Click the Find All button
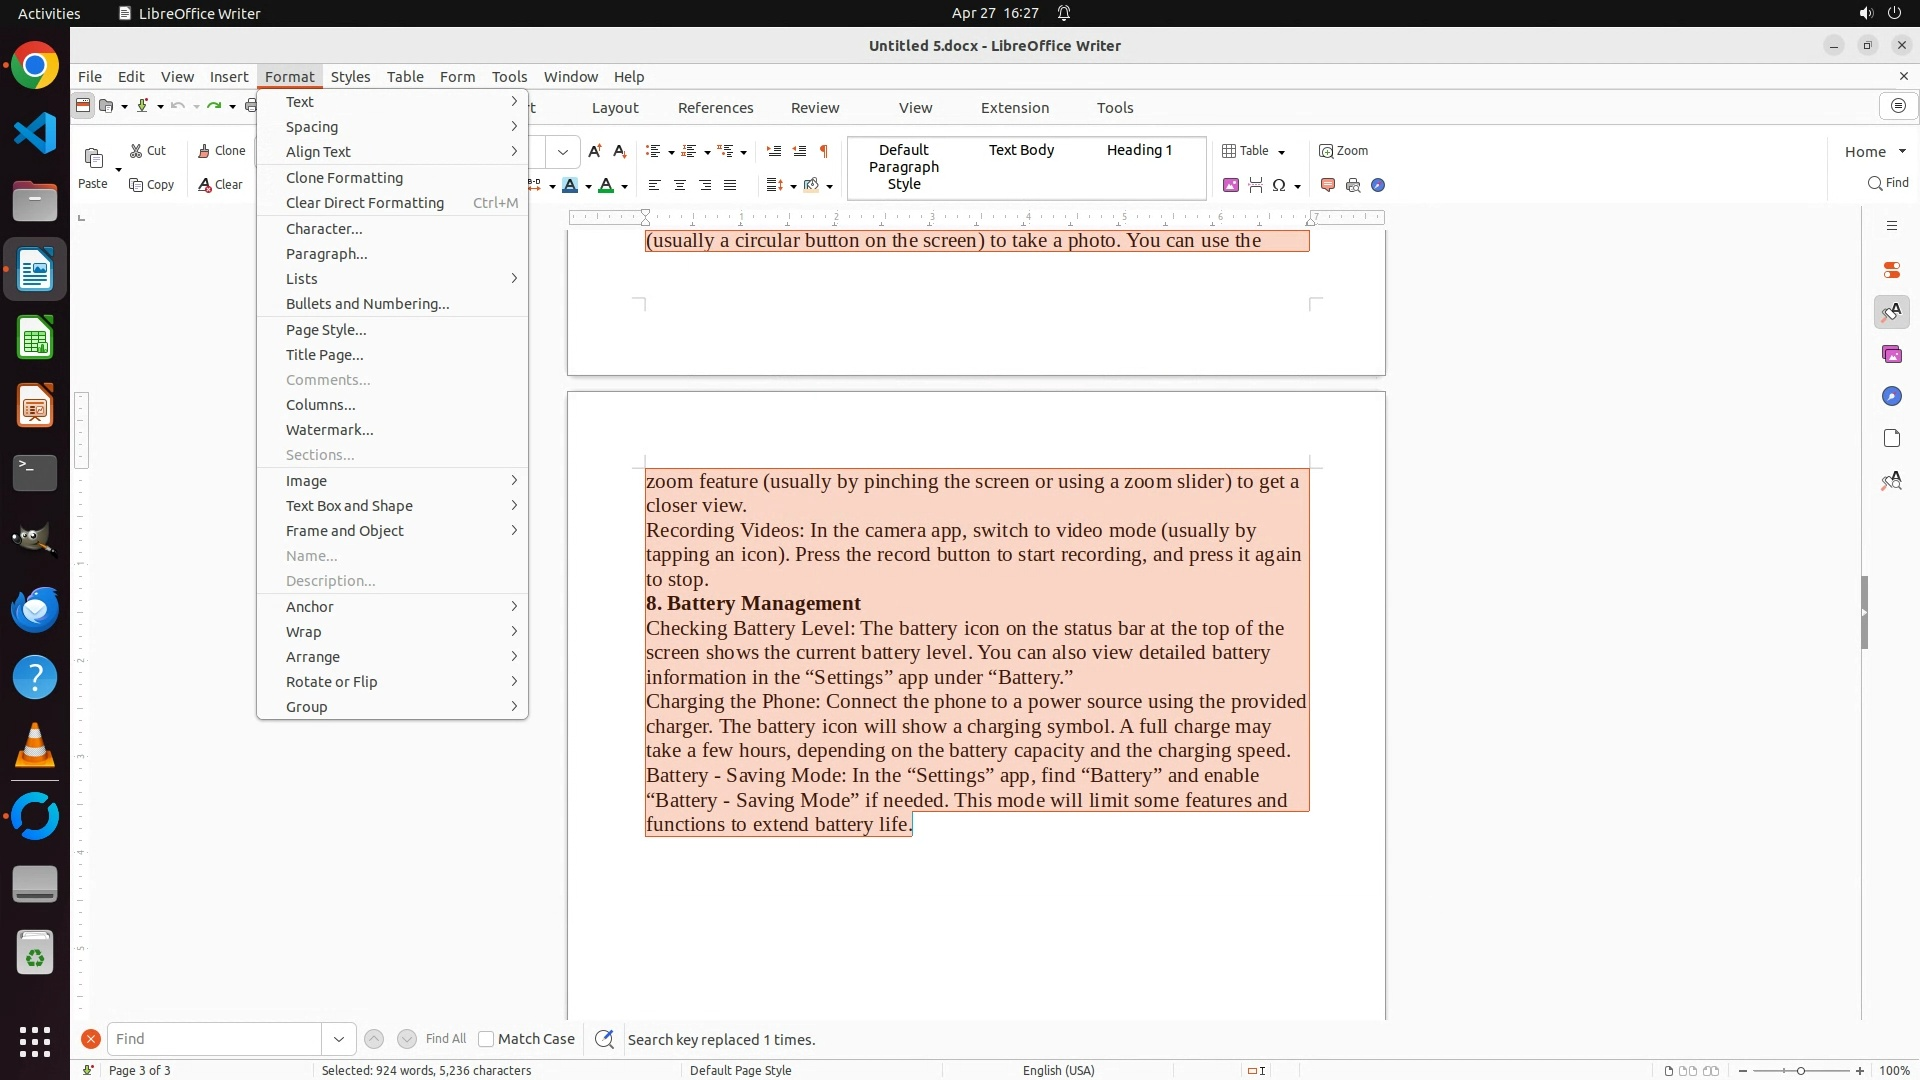 pos(445,1039)
